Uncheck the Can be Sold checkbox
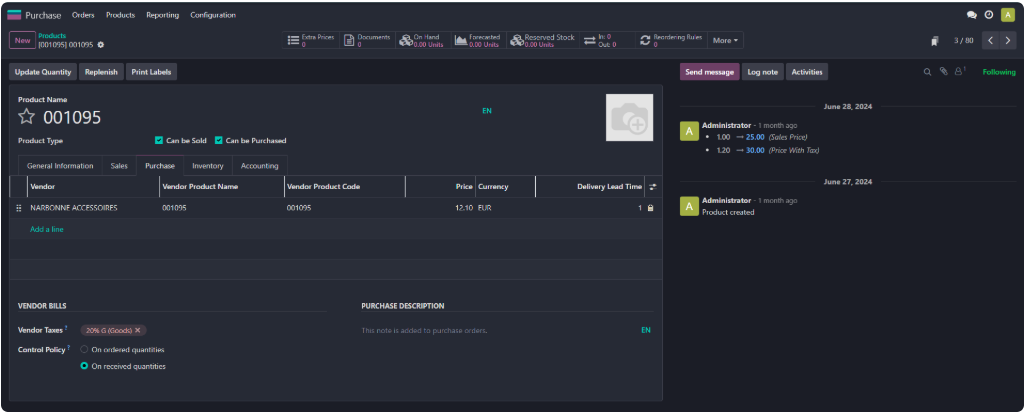Viewport: 1025px width, 413px height. (159, 141)
